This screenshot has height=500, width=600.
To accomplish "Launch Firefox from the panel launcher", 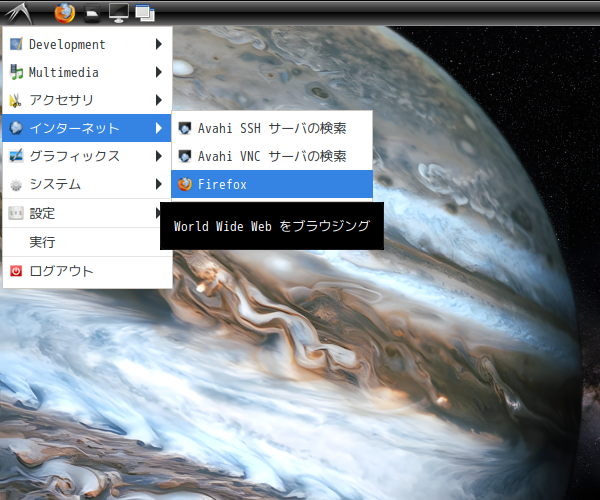I will pyautogui.click(x=65, y=13).
